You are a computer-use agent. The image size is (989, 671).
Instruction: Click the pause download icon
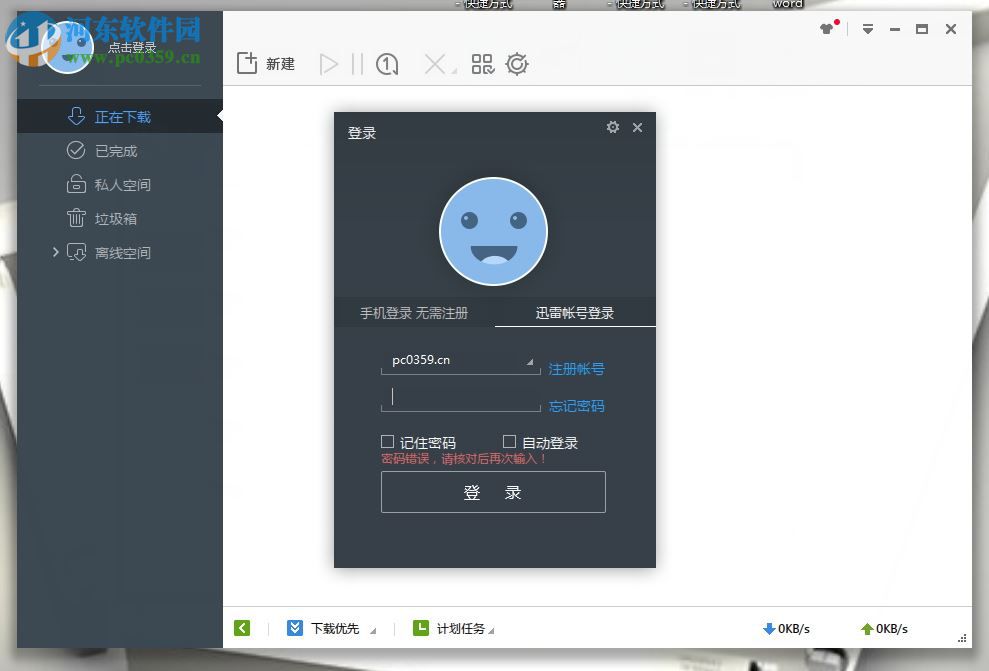[x=358, y=63]
